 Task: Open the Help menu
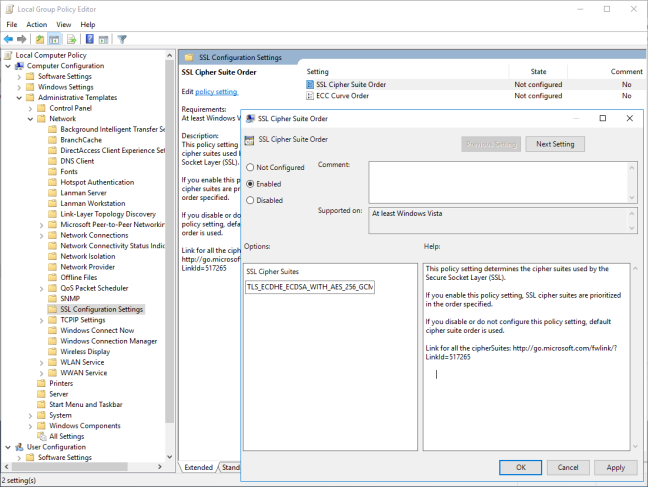88,24
